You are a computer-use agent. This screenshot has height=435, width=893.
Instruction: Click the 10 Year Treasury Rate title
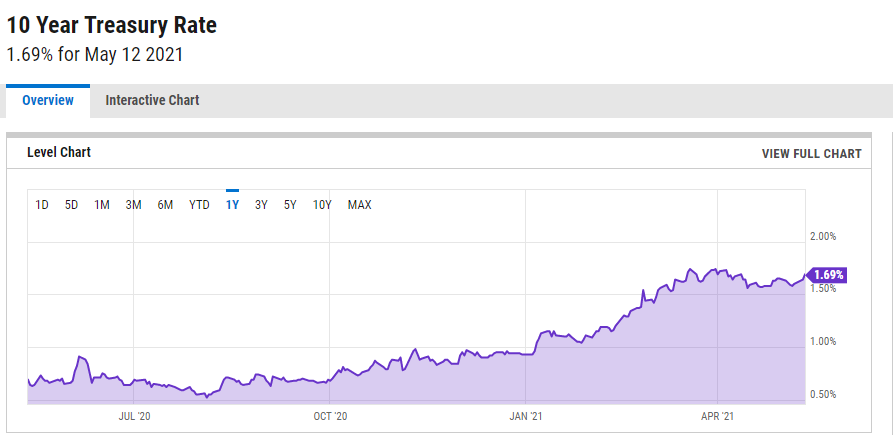112,25
